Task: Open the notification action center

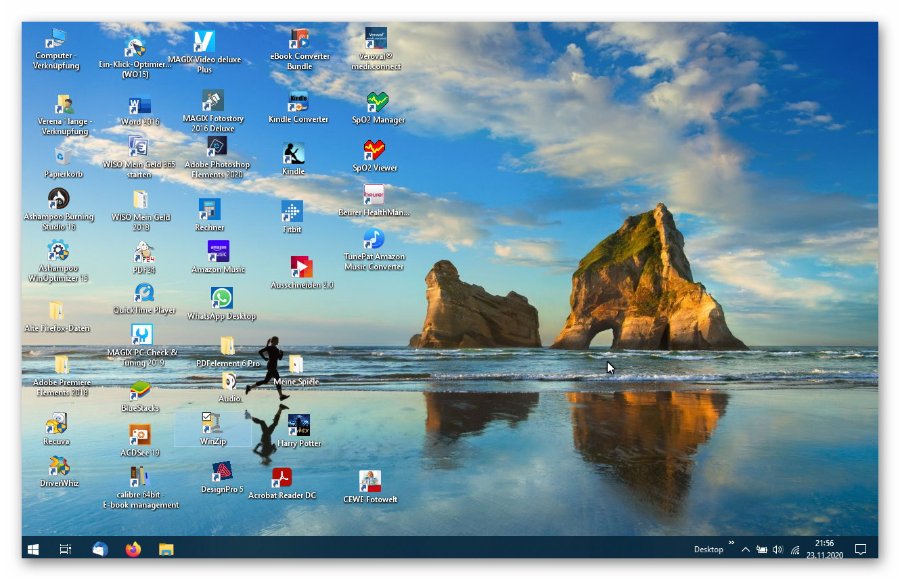Action: pyautogui.click(x=860, y=549)
